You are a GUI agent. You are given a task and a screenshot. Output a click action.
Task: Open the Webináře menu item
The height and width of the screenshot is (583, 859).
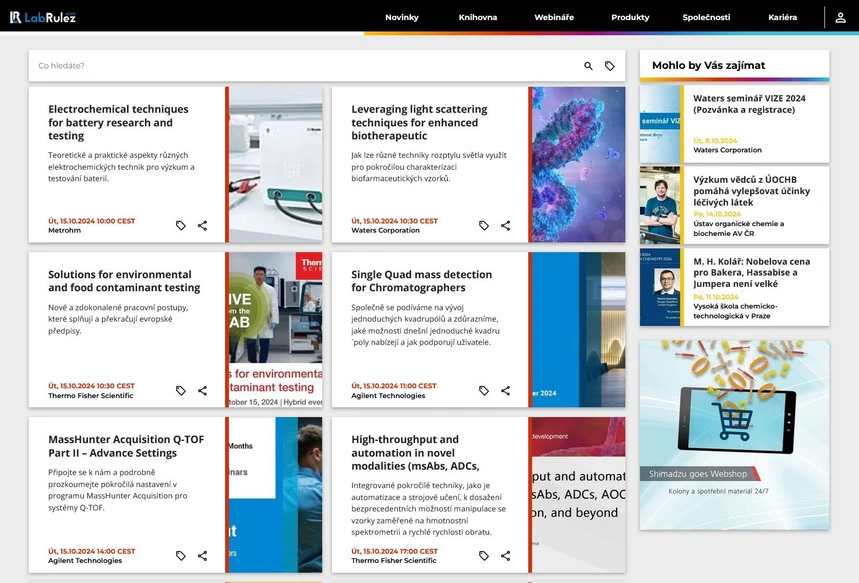(554, 17)
